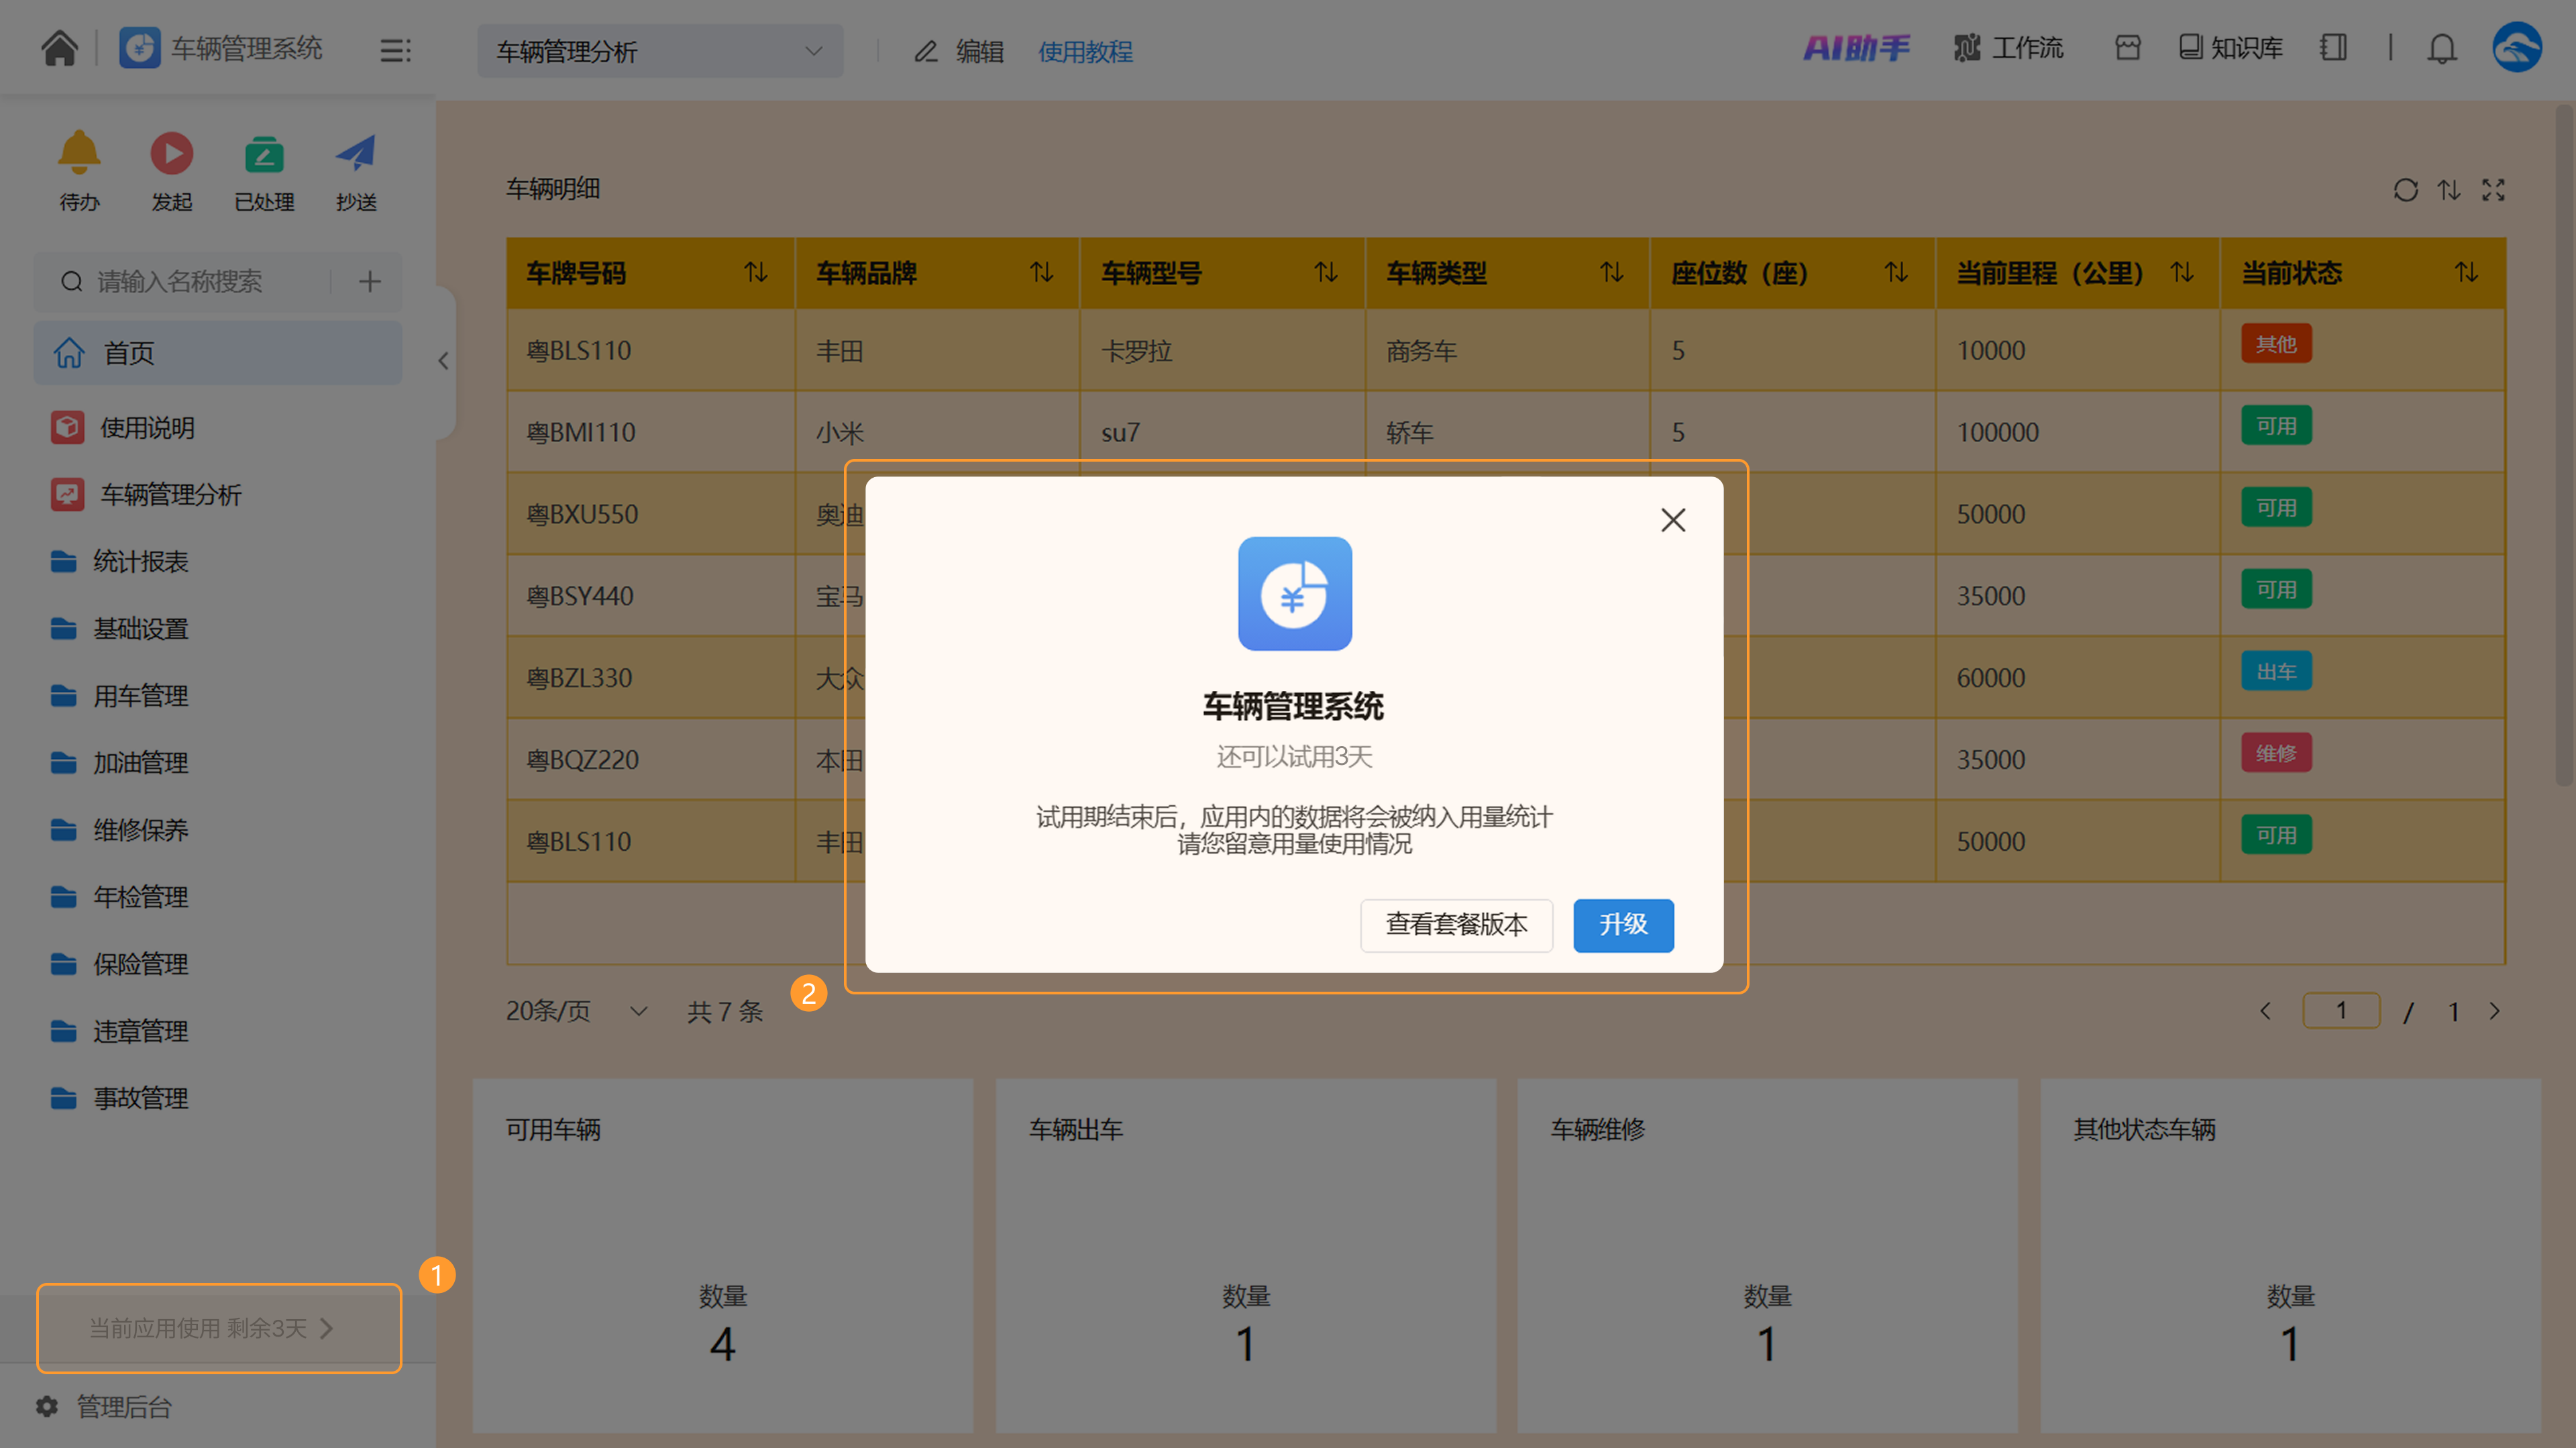2576x1448 pixels.
Task: Click plate cell 粤BMI110
Action: click(x=651, y=432)
